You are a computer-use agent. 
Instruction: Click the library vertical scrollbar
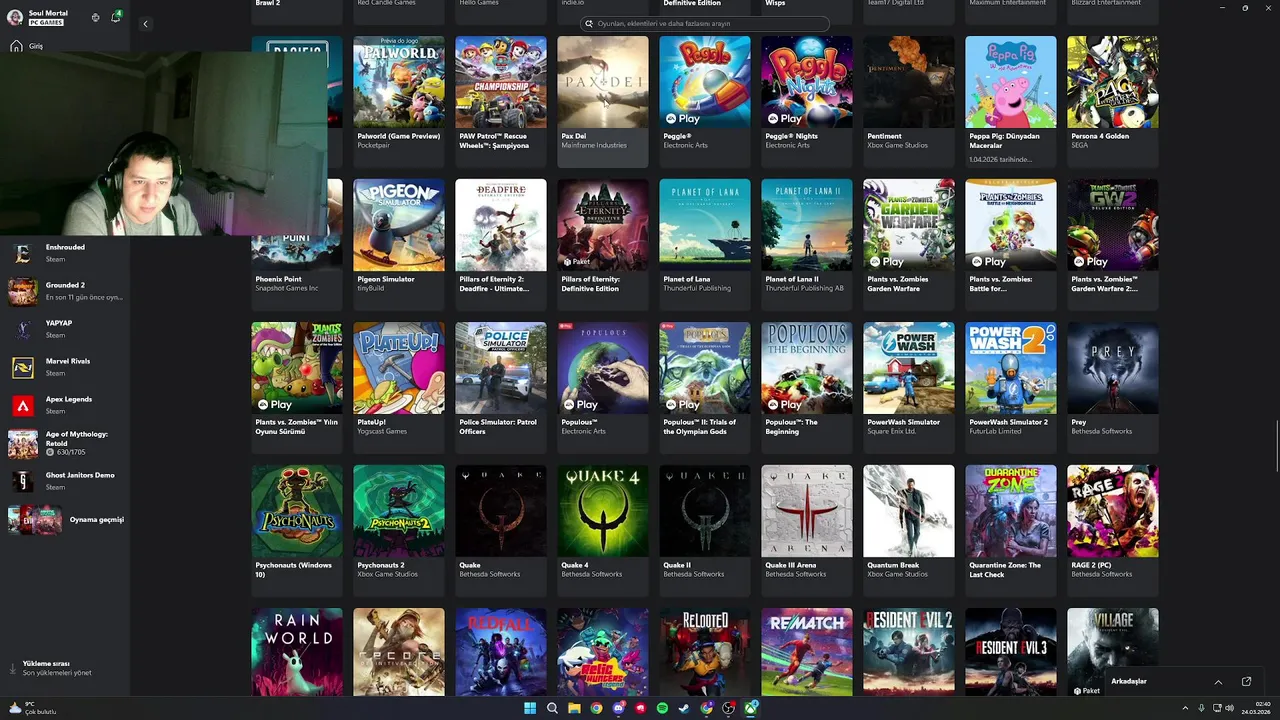click(1276, 448)
